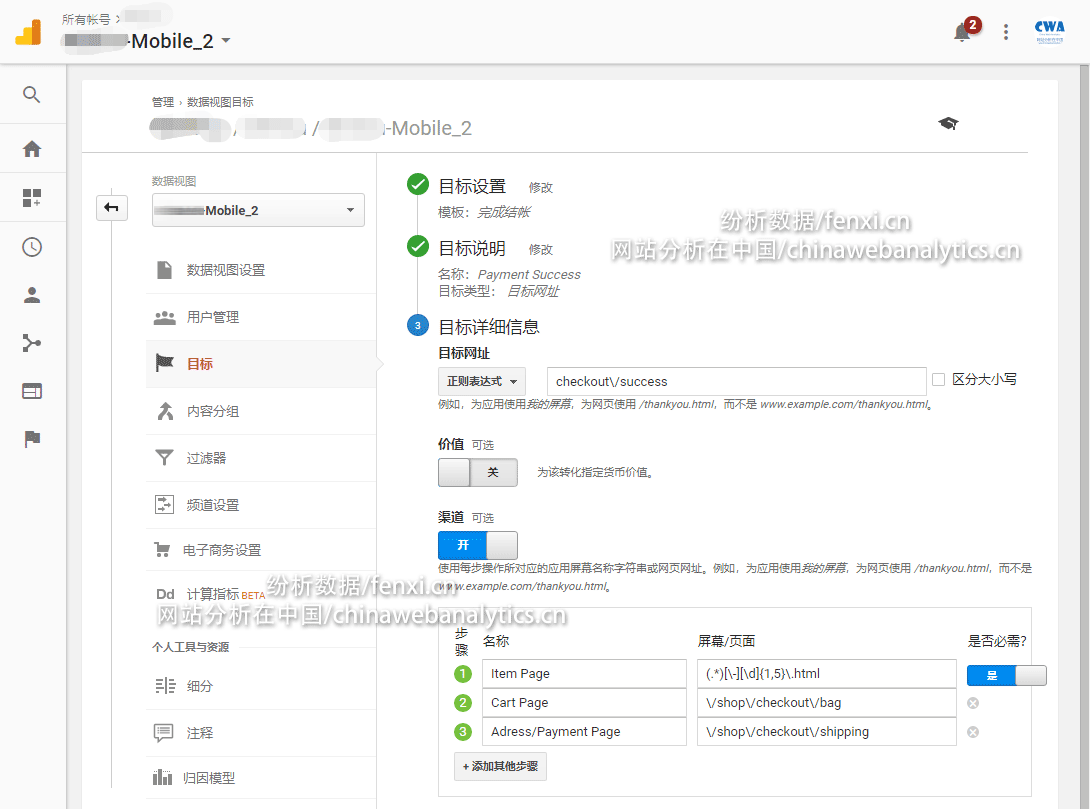Select 过滤器 in the admin menu
This screenshot has width=1090, height=809.
[206, 458]
